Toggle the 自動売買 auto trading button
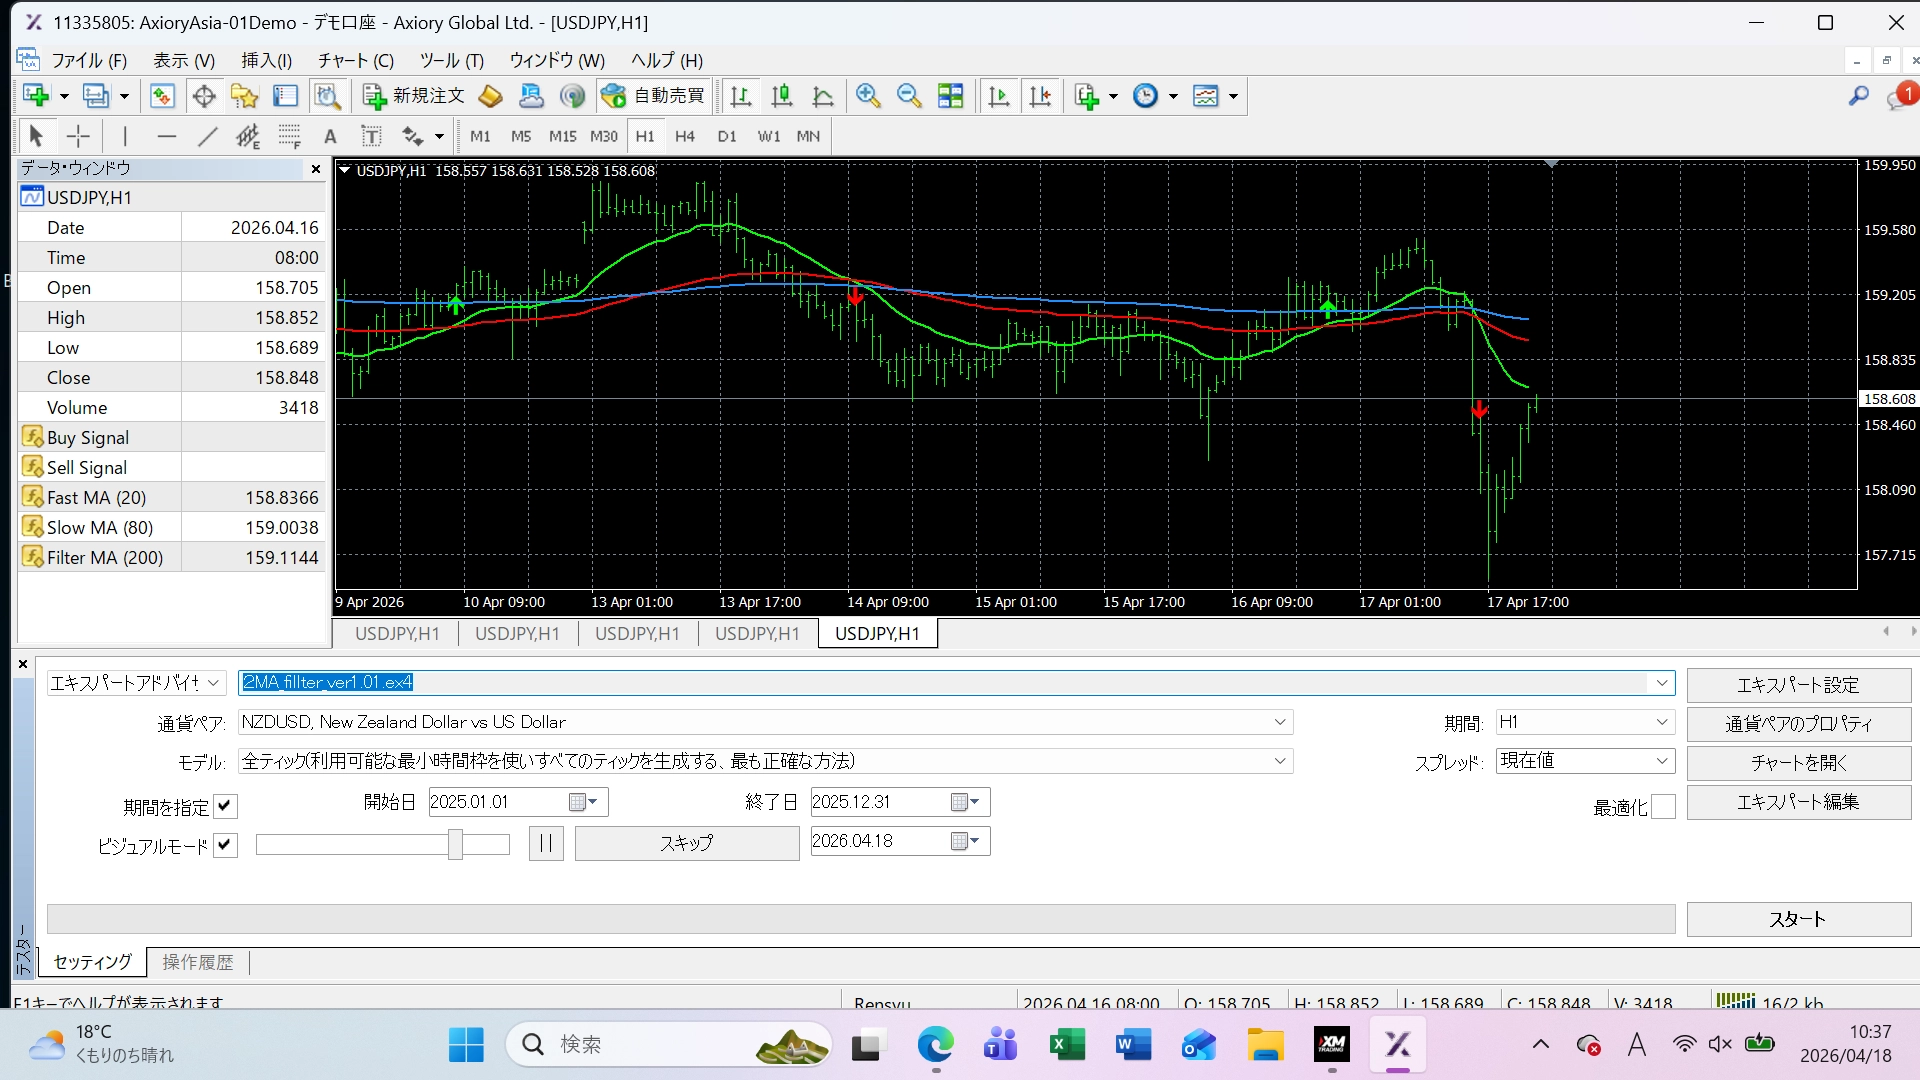This screenshot has height=1080, width=1920. coord(654,96)
